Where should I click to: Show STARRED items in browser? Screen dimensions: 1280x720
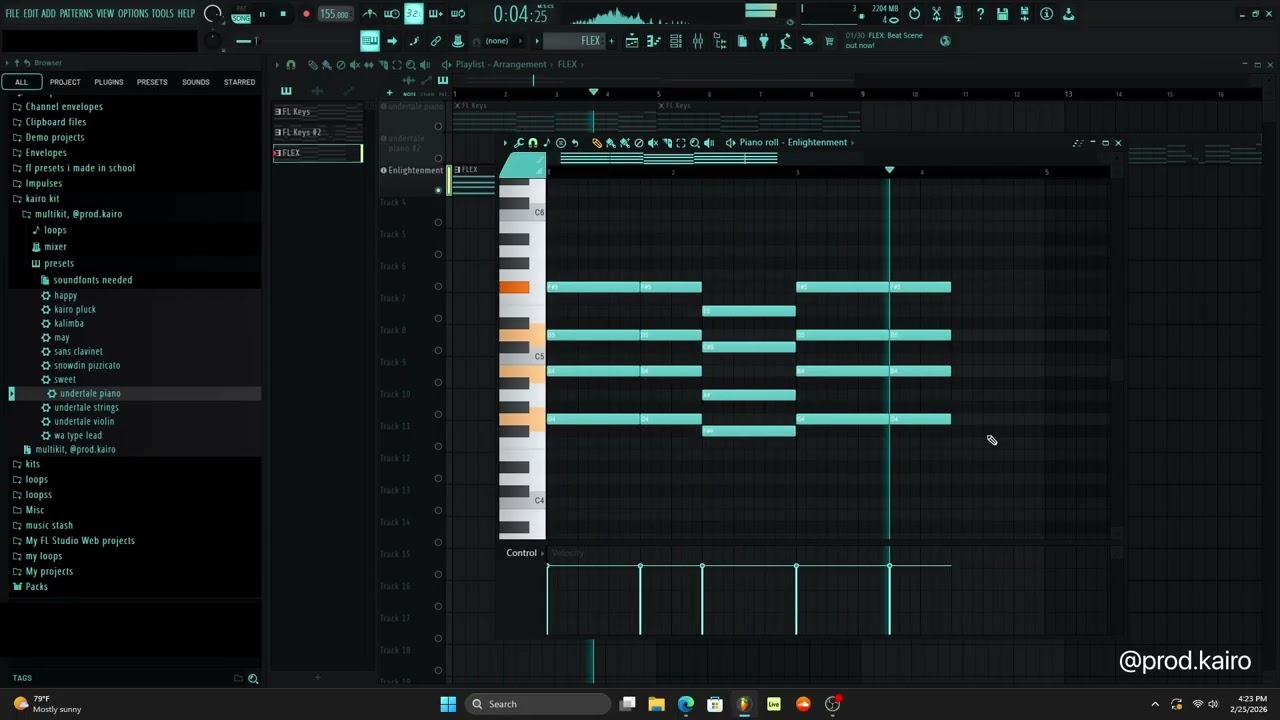click(239, 82)
